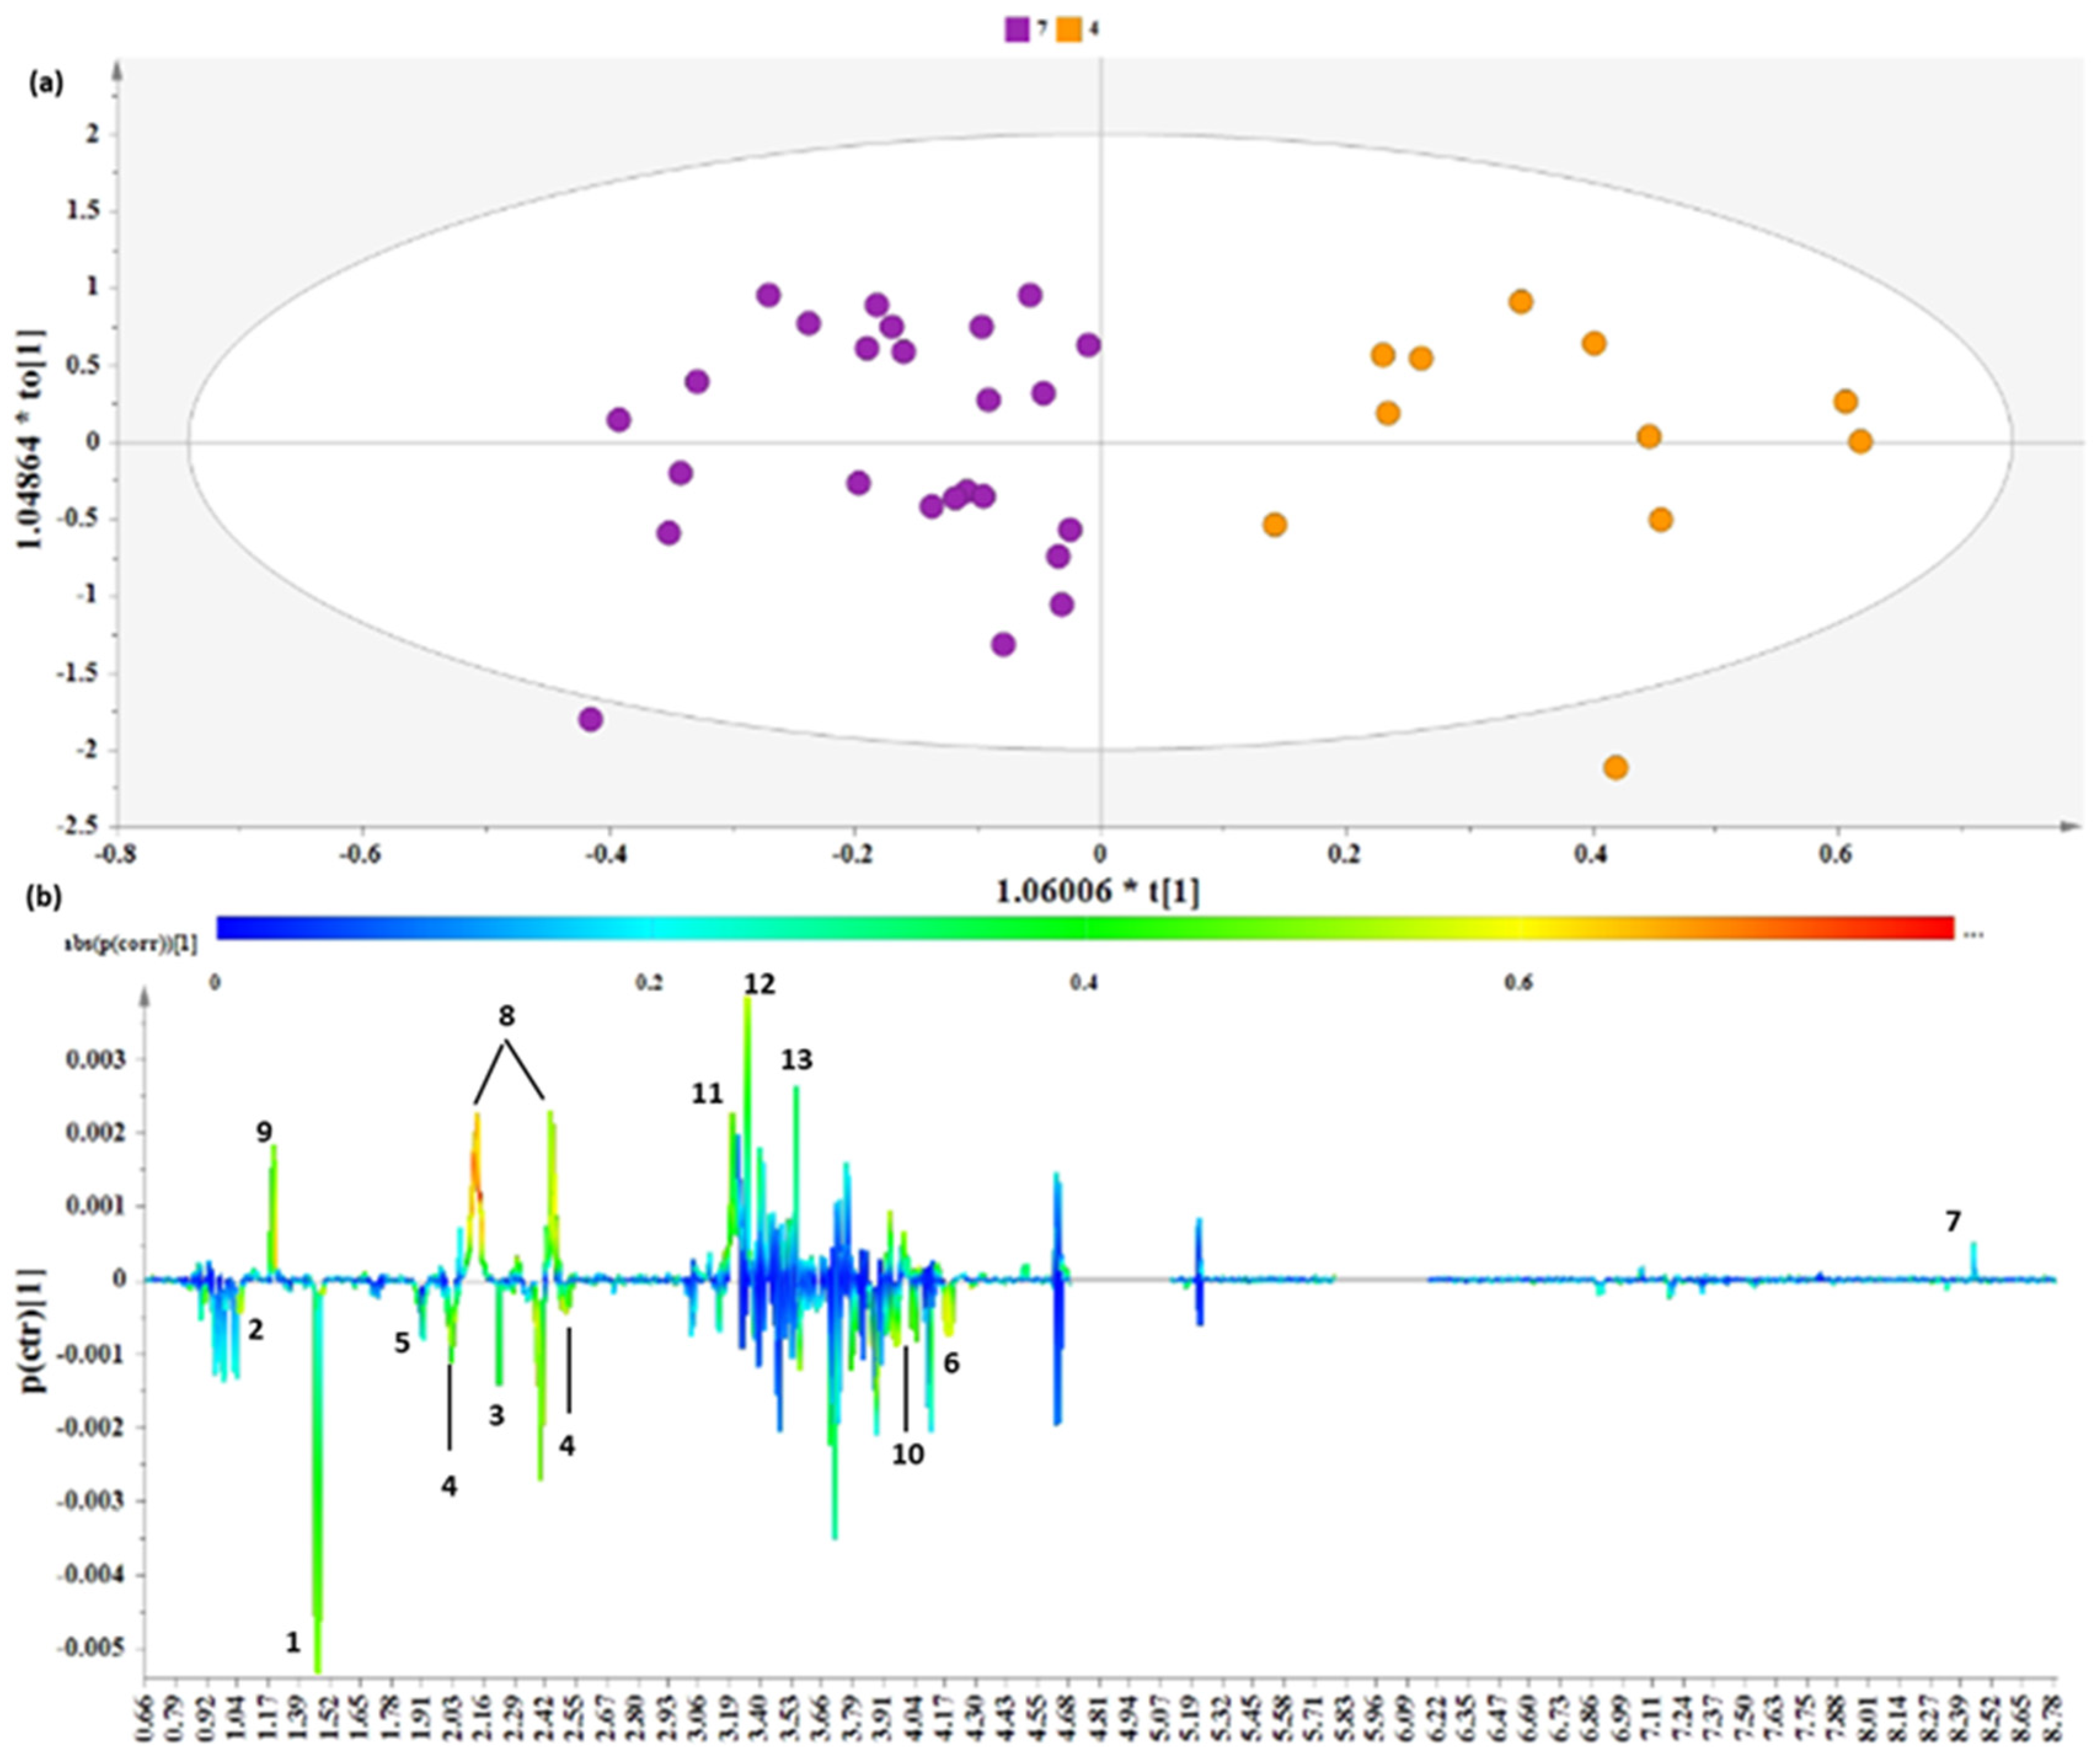Click peak label 8 above the bracket

point(507,1016)
